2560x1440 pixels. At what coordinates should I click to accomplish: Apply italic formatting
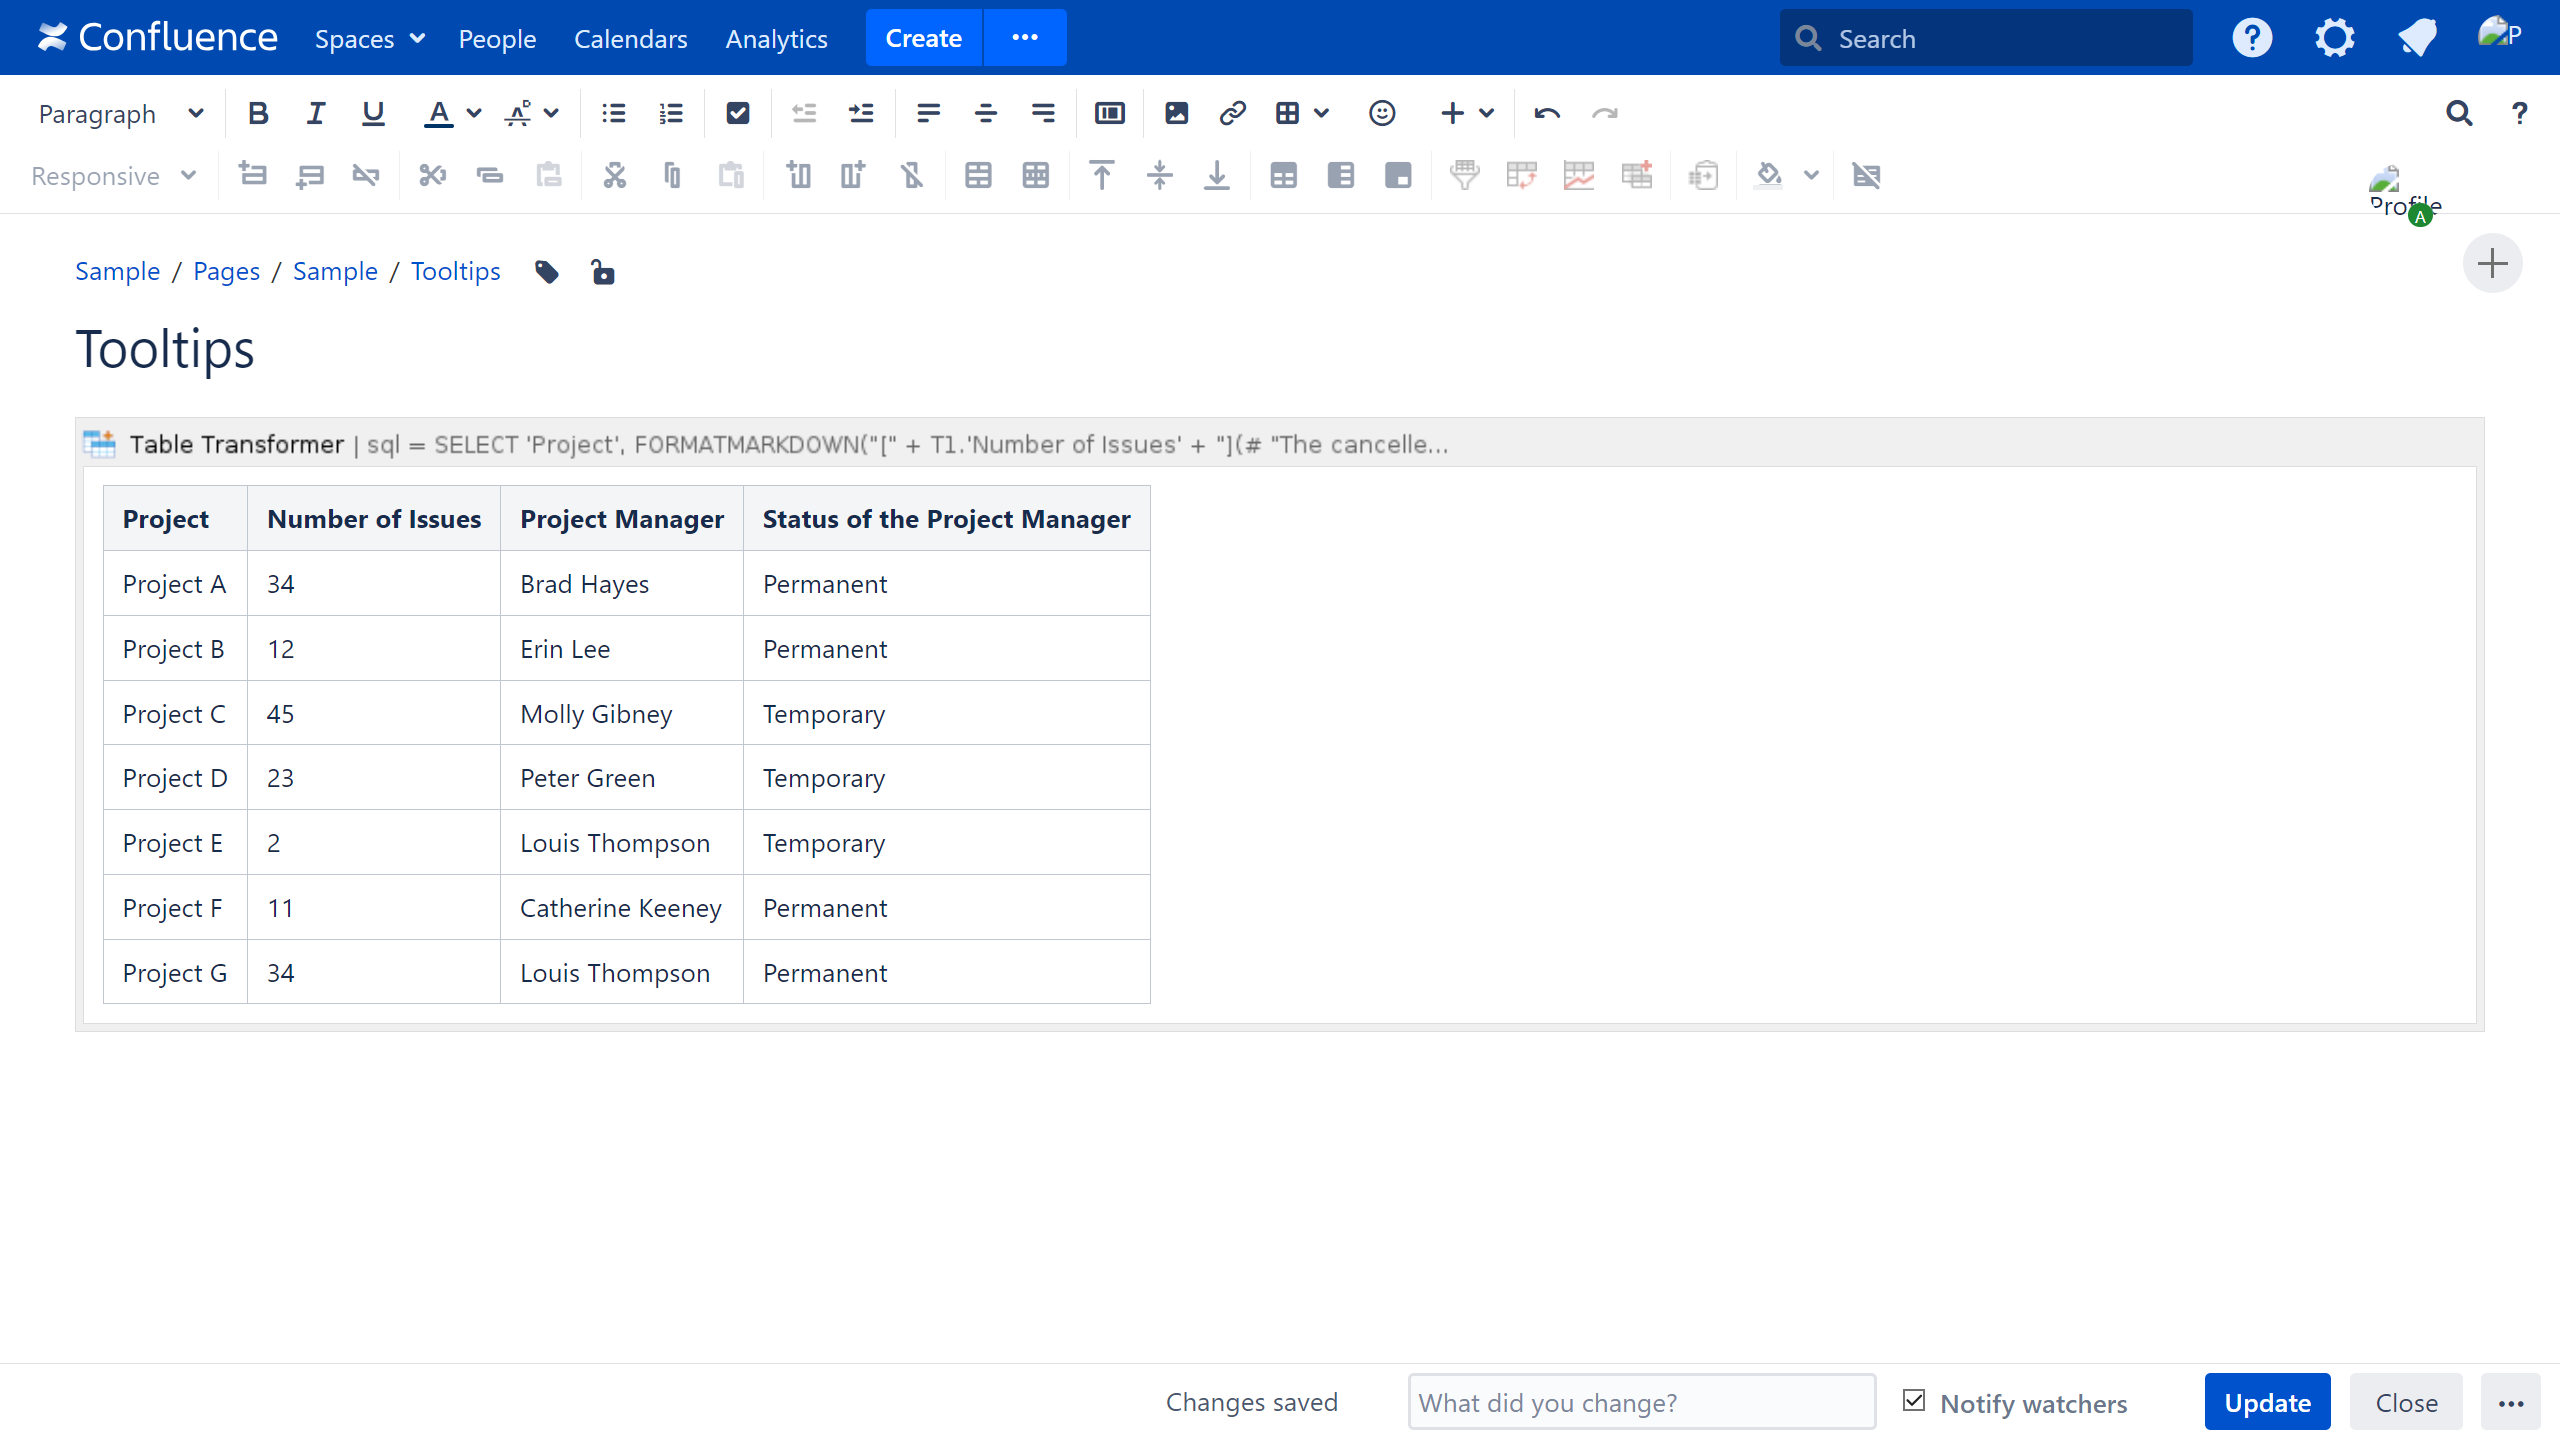315,114
